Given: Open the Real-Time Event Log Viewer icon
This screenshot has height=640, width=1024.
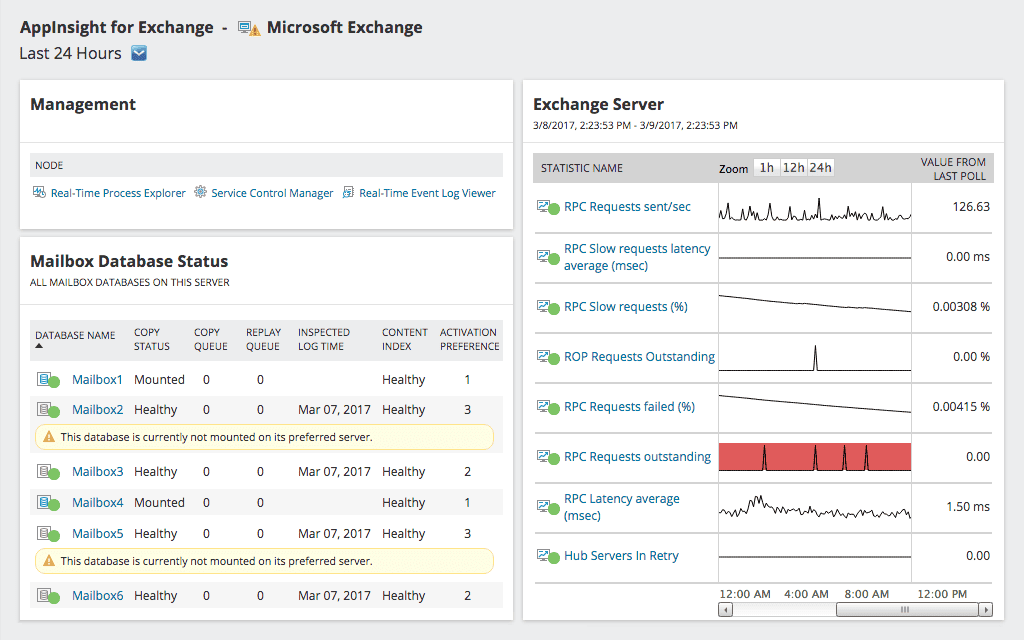Looking at the screenshot, I should (348, 192).
